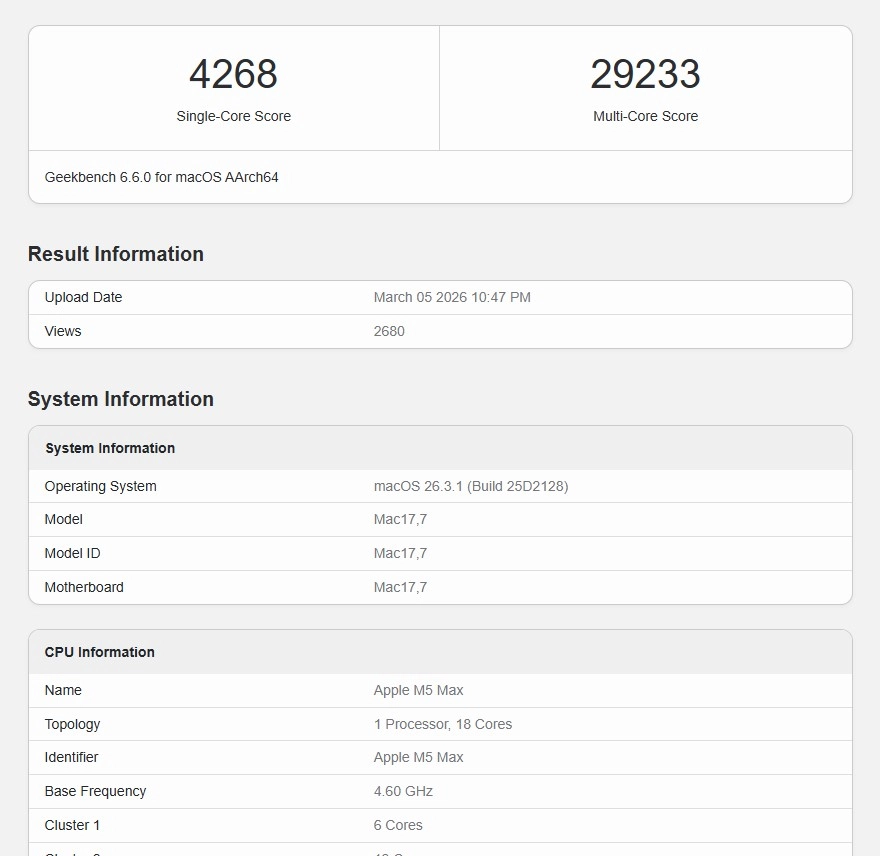Select Apple M5 Max in the Name row

pos(418,690)
